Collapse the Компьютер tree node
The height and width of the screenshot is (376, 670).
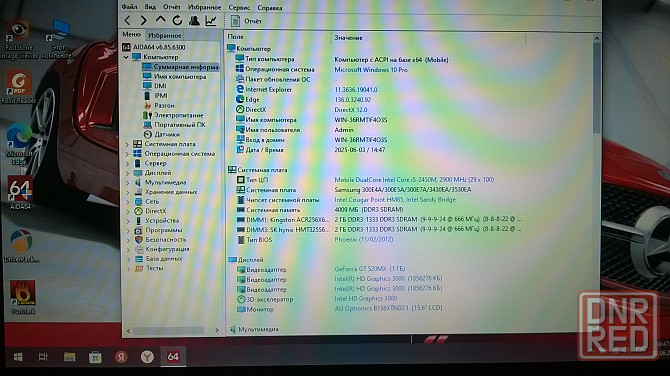point(126,57)
